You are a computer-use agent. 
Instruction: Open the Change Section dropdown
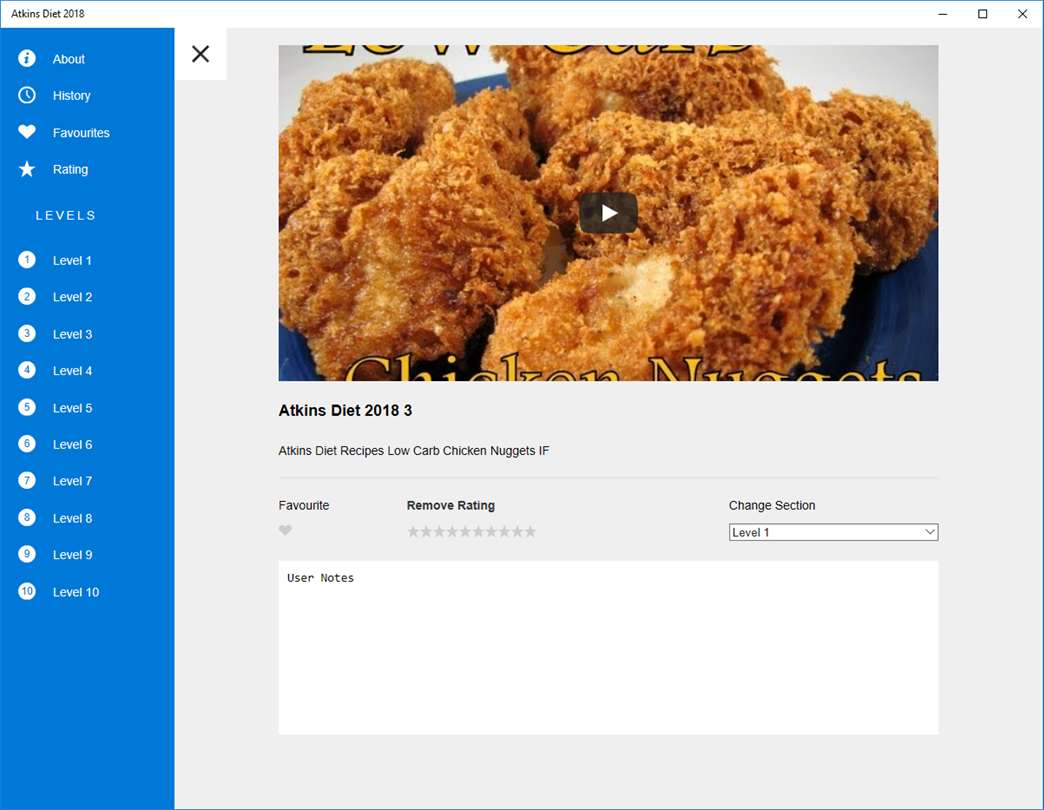point(834,532)
